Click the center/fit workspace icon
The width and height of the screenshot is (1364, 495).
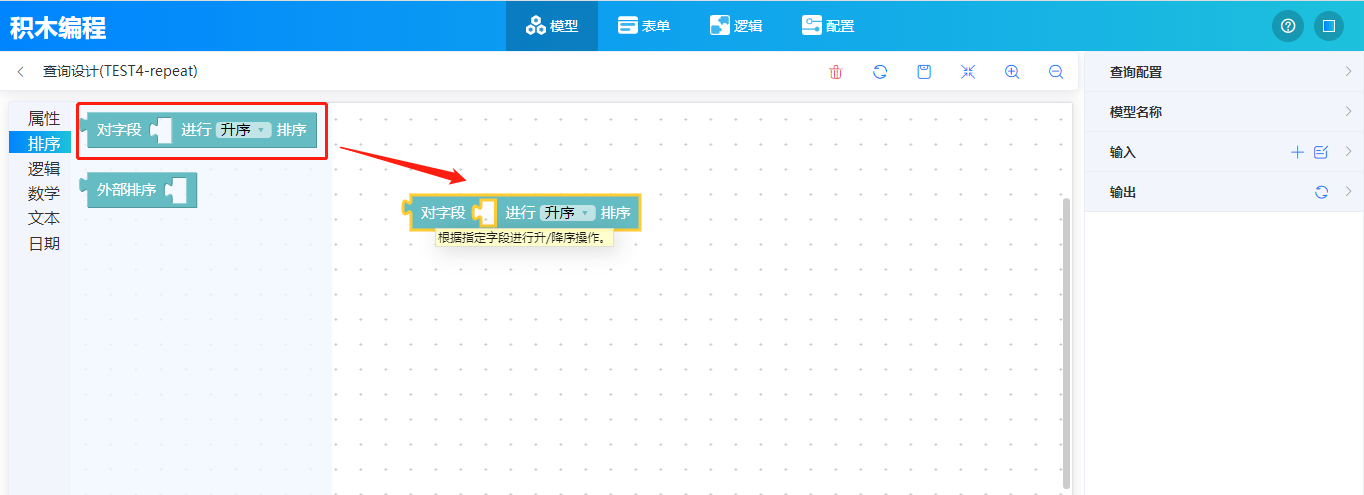(x=968, y=72)
